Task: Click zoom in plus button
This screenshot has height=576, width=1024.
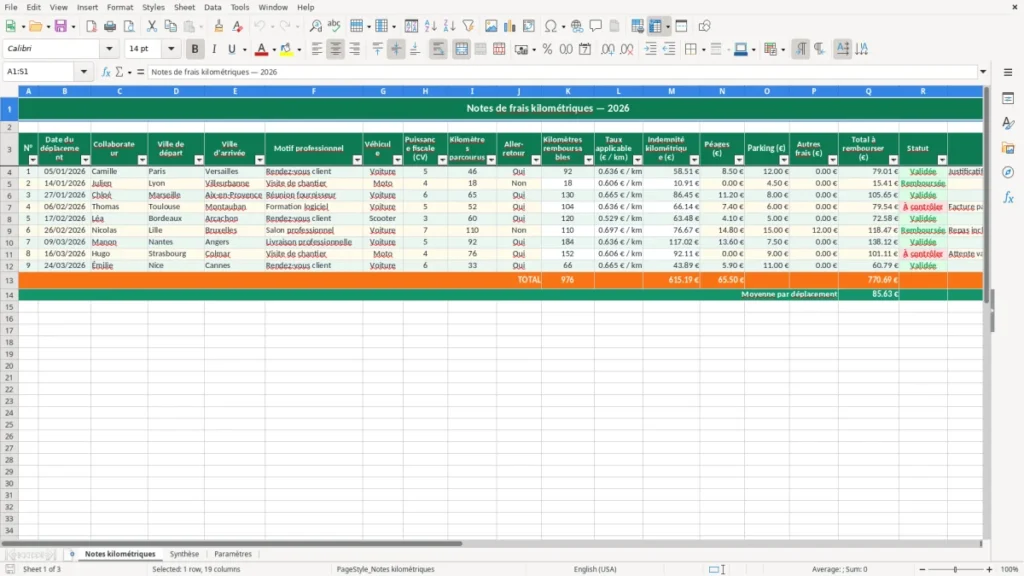Action: pos(989,569)
